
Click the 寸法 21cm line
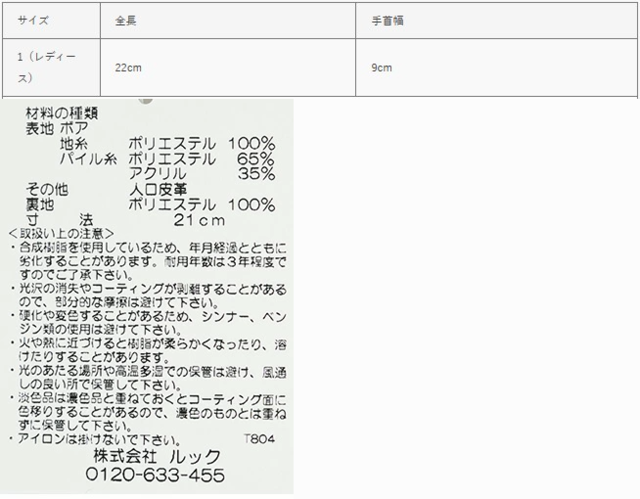(130, 219)
